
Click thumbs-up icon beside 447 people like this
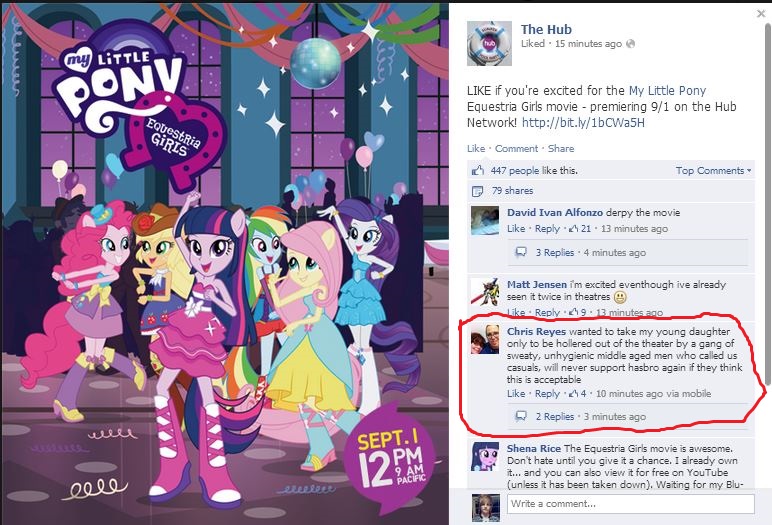(x=478, y=170)
